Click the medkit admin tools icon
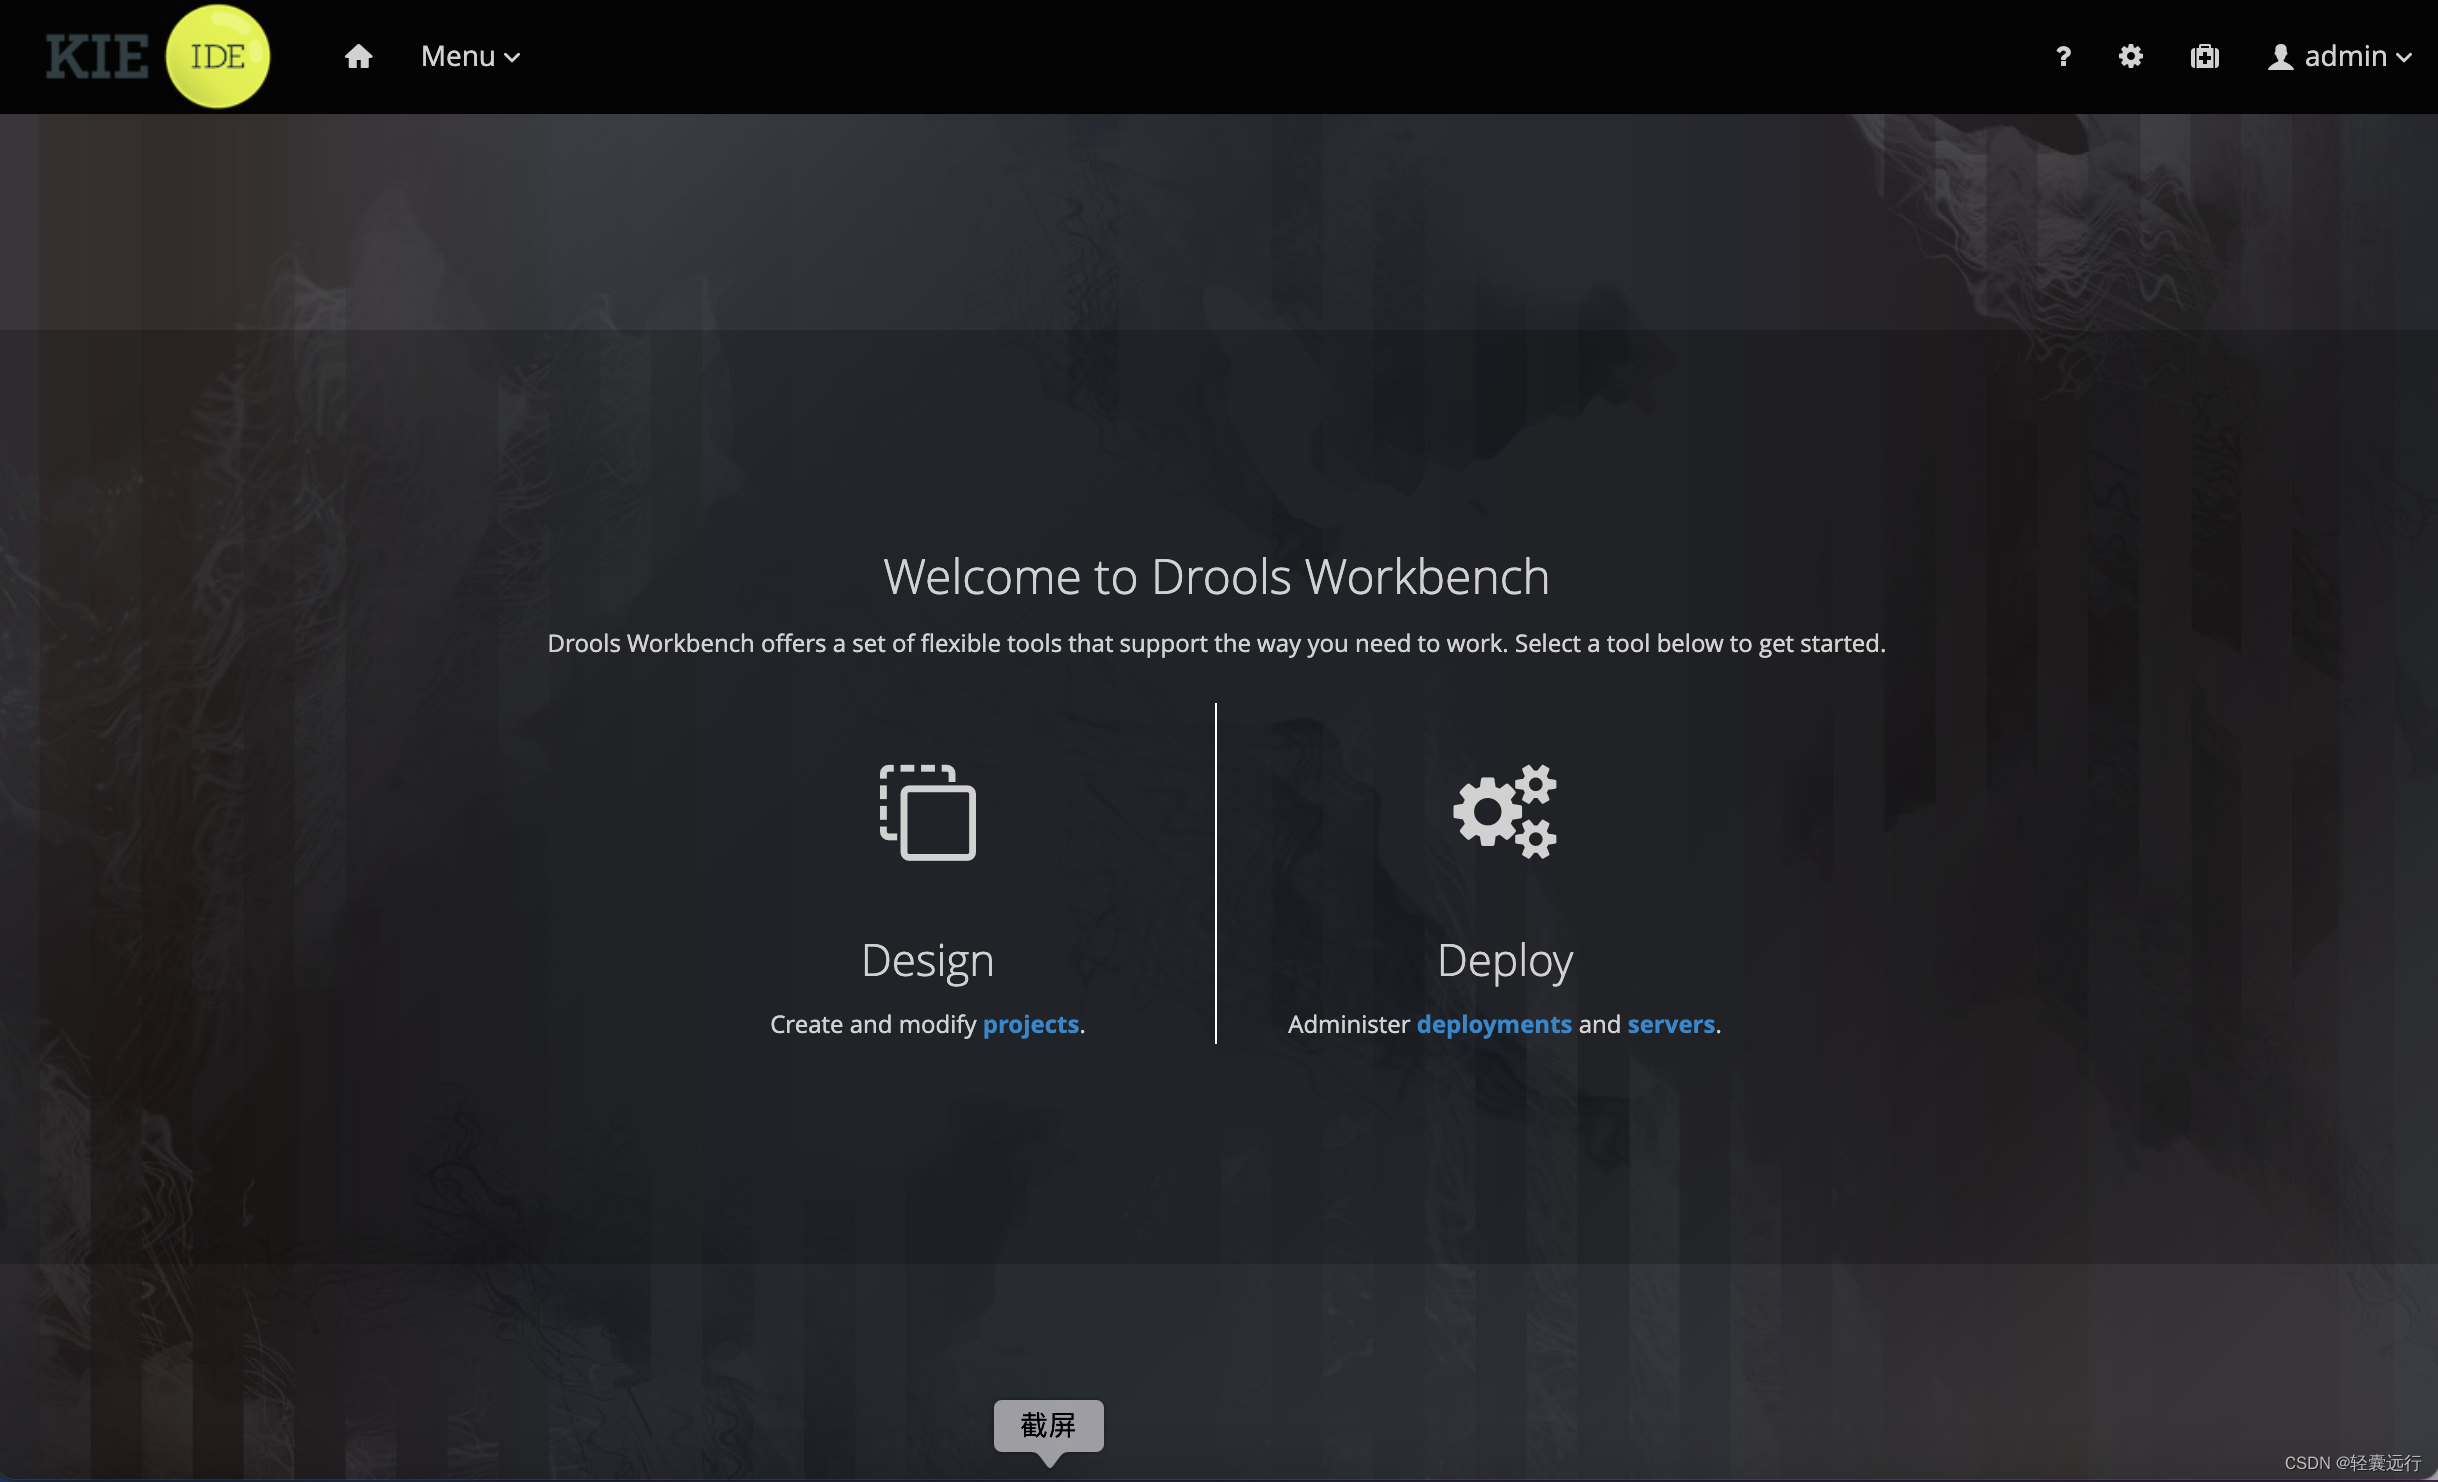This screenshot has height=1482, width=2438. [2204, 57]
